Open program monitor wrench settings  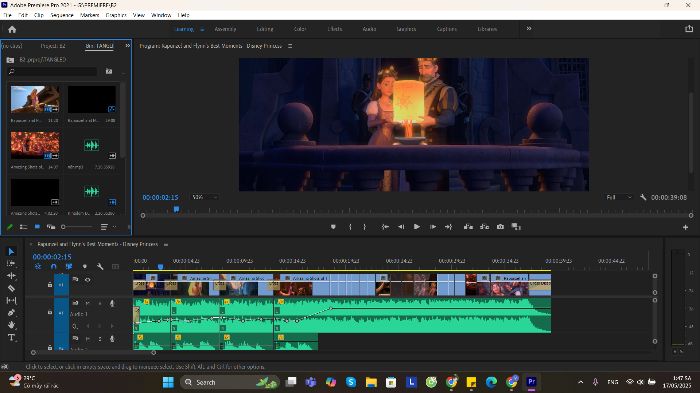coord(643,197)
